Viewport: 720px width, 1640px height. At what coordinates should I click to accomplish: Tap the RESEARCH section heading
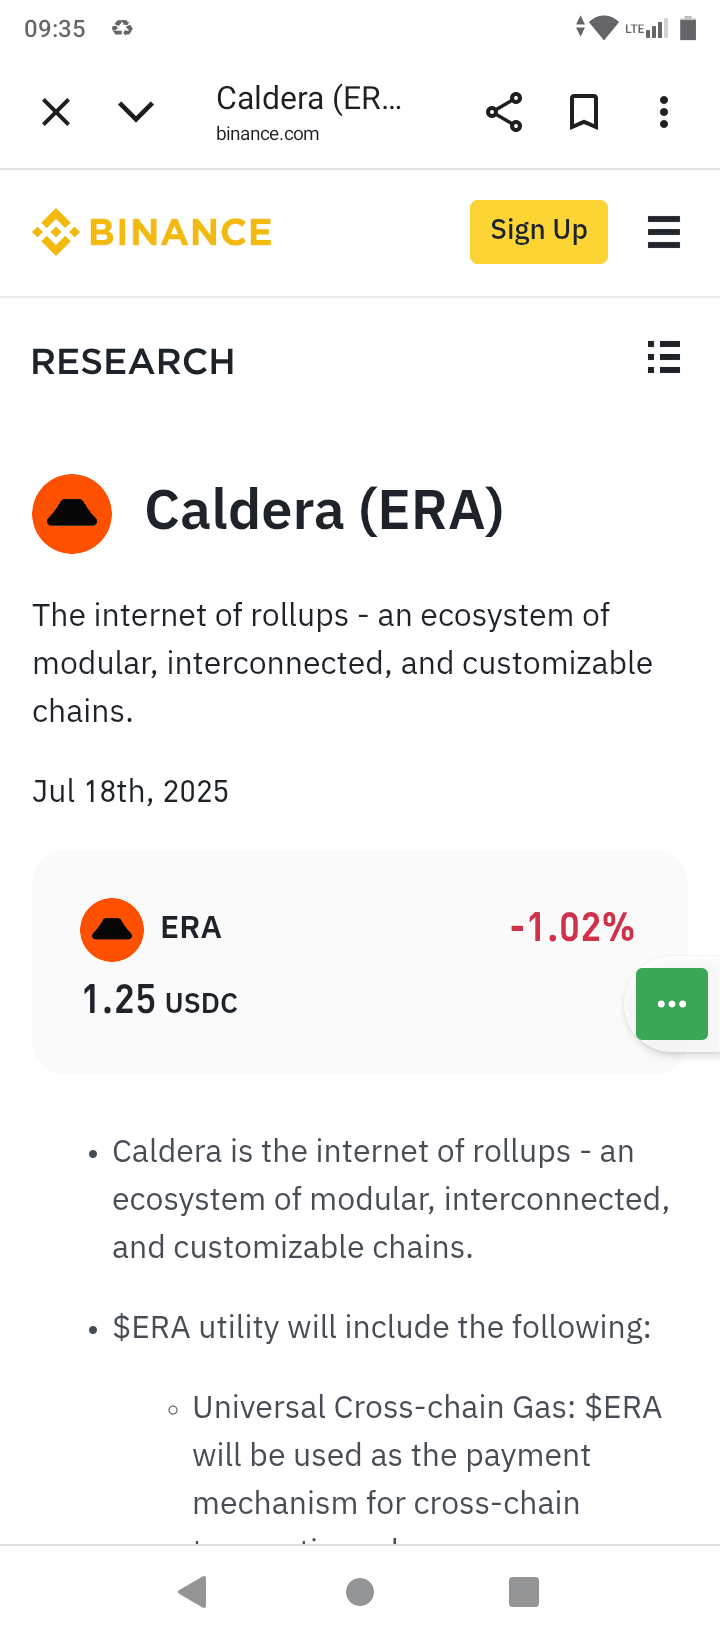(x=133, y=361)
